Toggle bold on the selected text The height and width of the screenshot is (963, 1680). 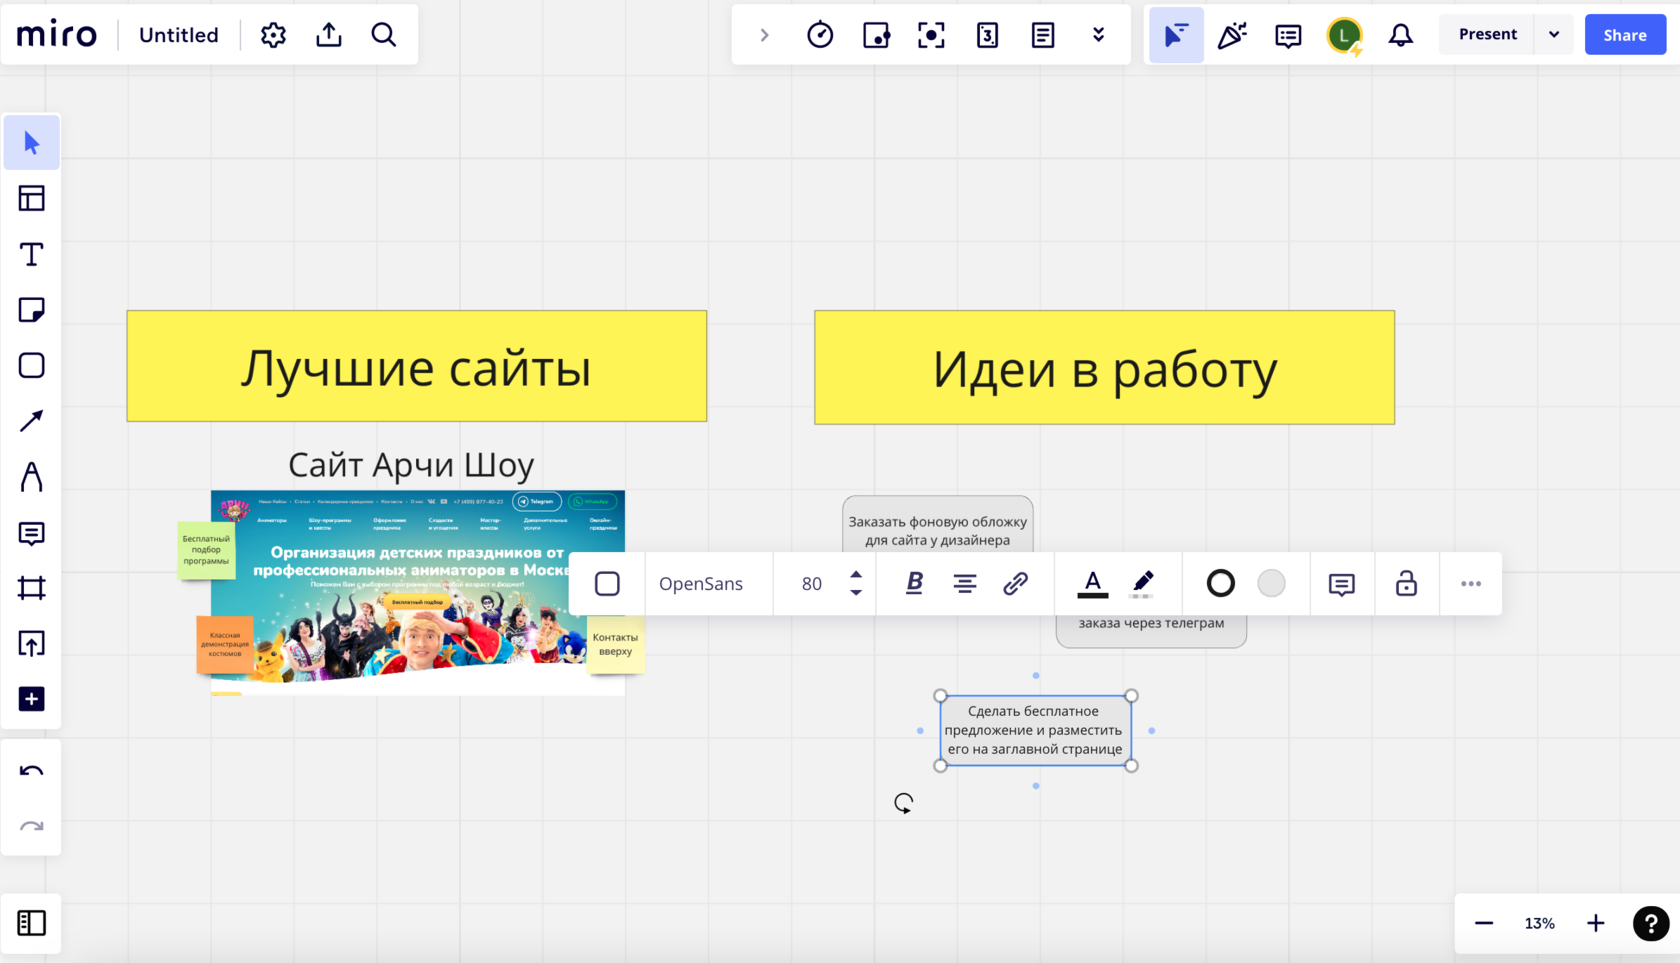pos(912,583)
